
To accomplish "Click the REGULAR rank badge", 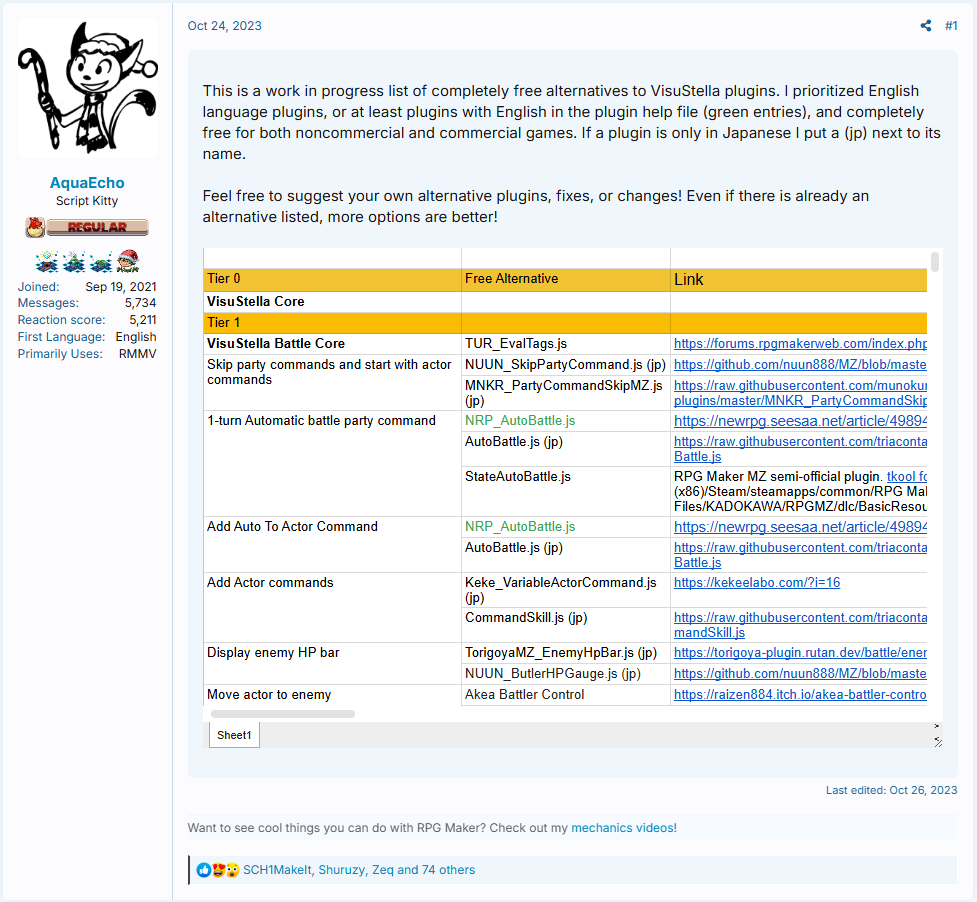I will [87, 227].
